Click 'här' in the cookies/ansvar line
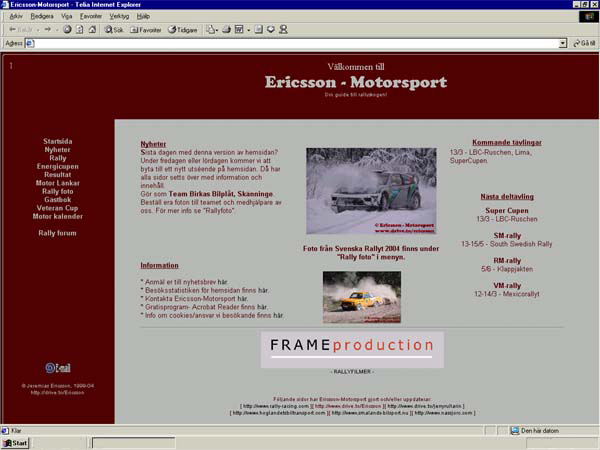The image size is (600, 450). tap(278, 315)
